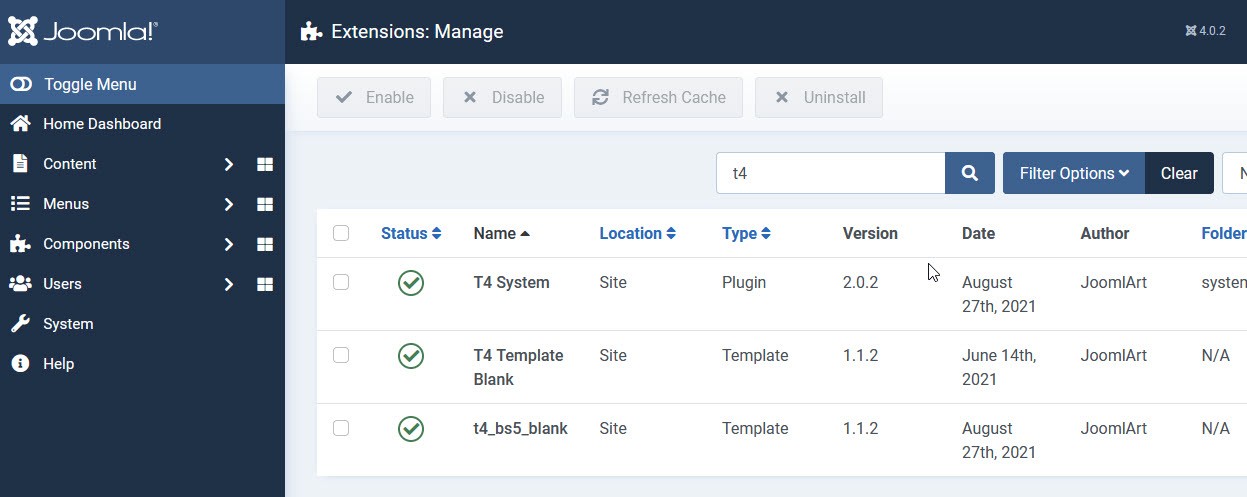Select the T4 System row checkbox
The image size is (1247, 497).
(x=341, y=282)
